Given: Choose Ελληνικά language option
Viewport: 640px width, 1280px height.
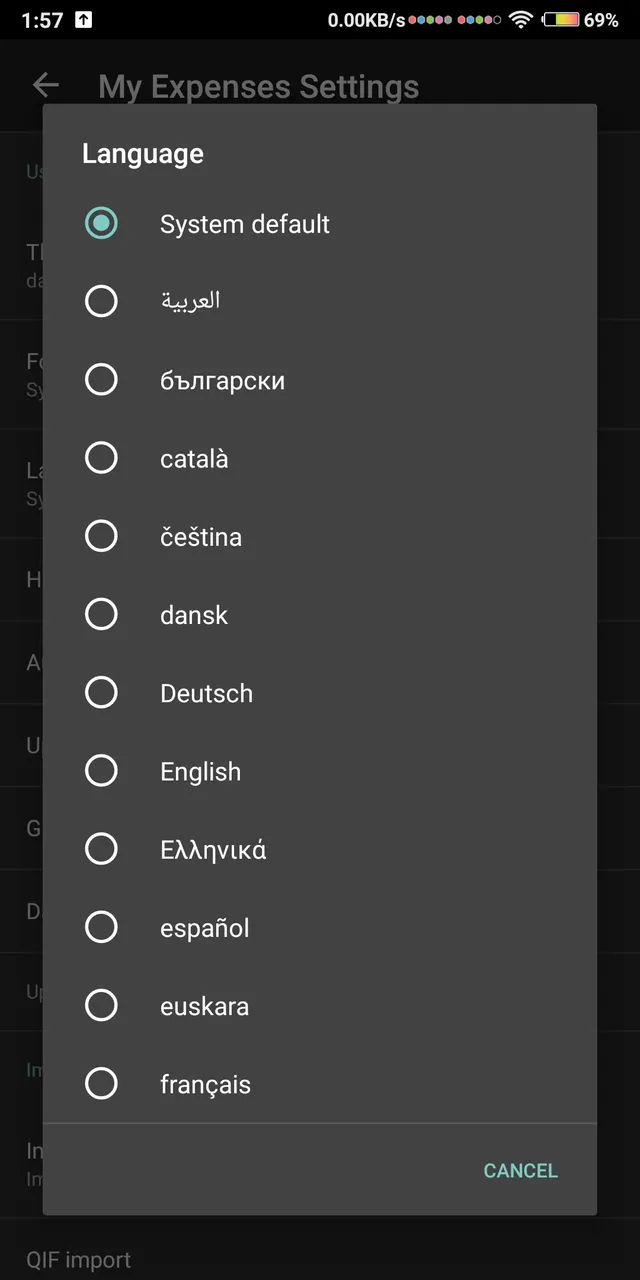Looking at the screenshot, I should pos(320,849).
